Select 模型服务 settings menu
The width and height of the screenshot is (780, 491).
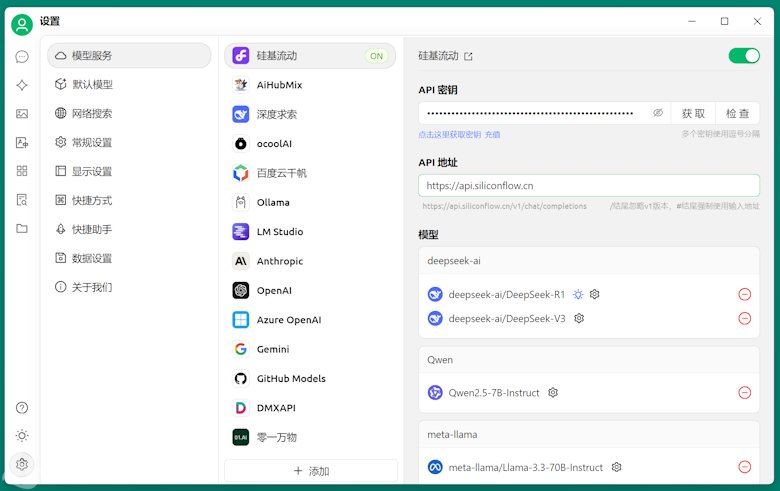point(129,55)
